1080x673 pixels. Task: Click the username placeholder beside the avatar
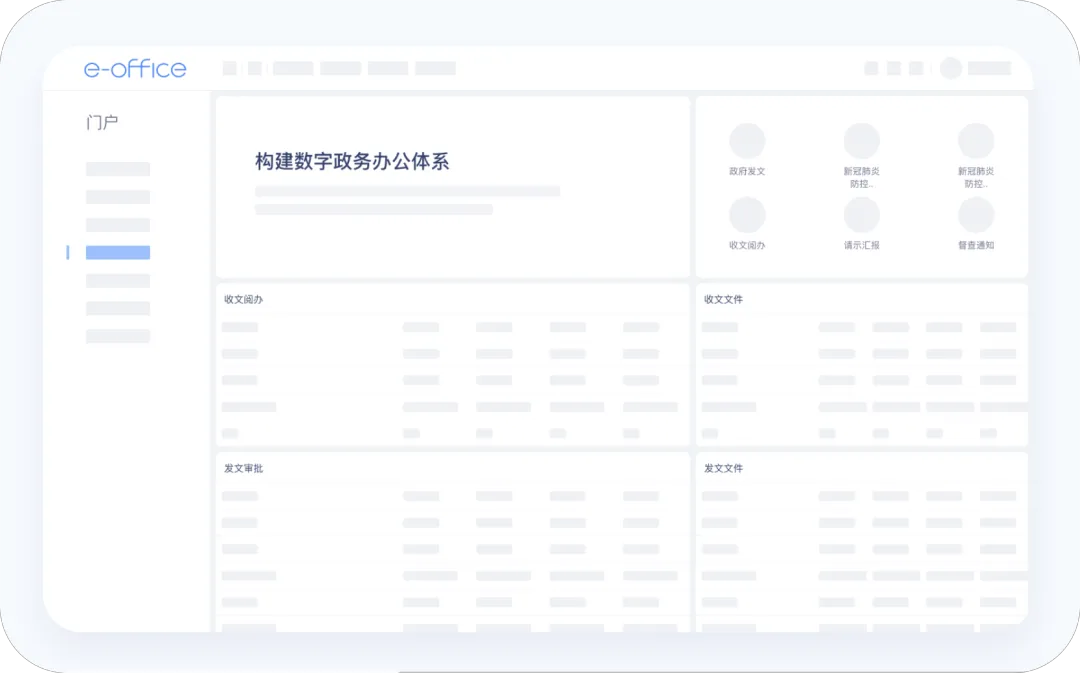pos(989,68)
